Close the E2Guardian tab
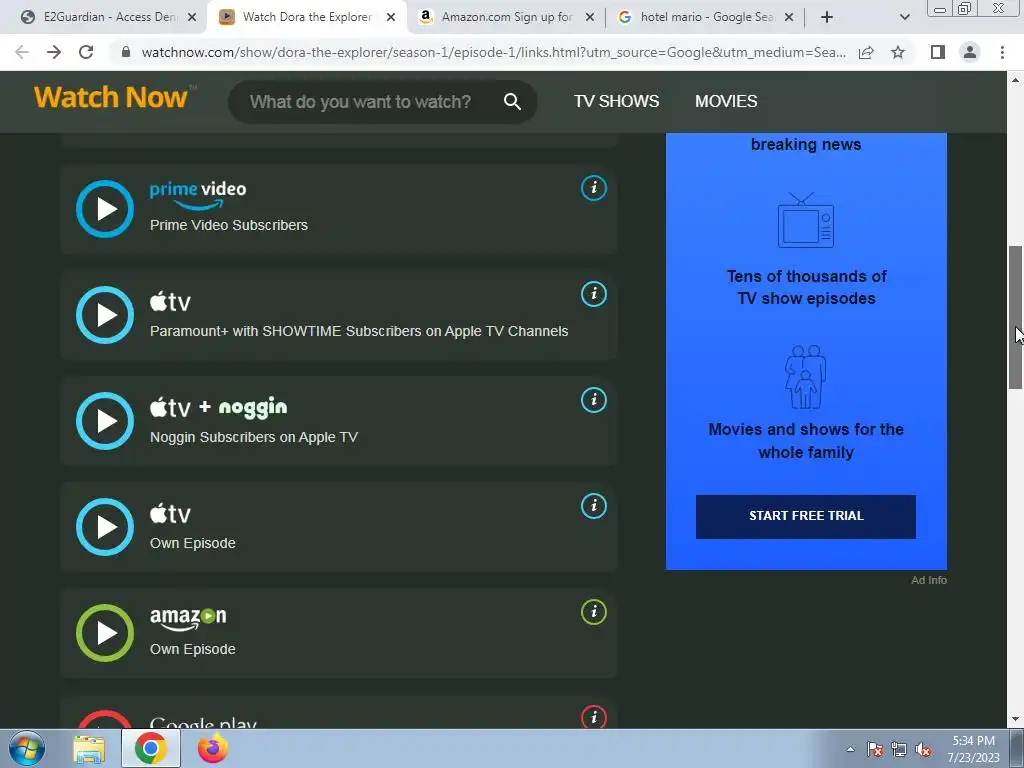The height and width of the screenshot is (768, 1024). click(192, 17)
